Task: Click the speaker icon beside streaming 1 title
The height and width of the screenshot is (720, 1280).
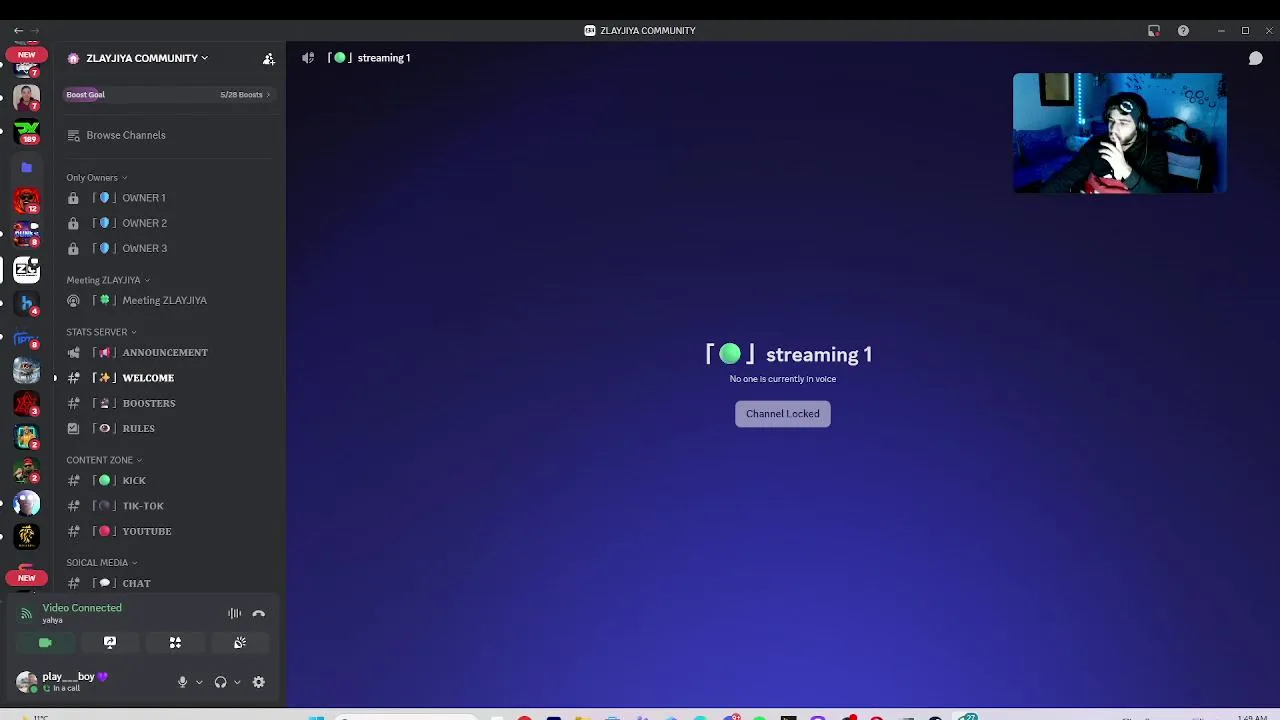Action: click(308, 58)
